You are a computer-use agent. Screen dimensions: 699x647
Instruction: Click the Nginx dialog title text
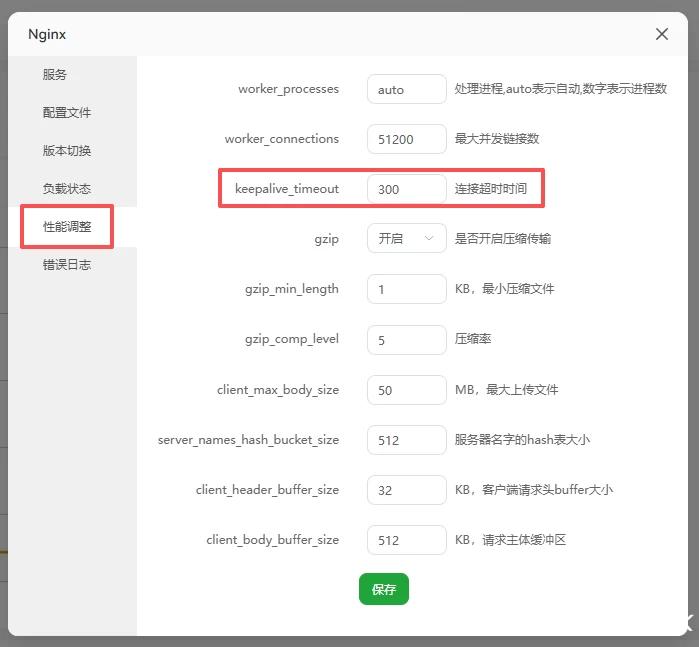[47, 34]
